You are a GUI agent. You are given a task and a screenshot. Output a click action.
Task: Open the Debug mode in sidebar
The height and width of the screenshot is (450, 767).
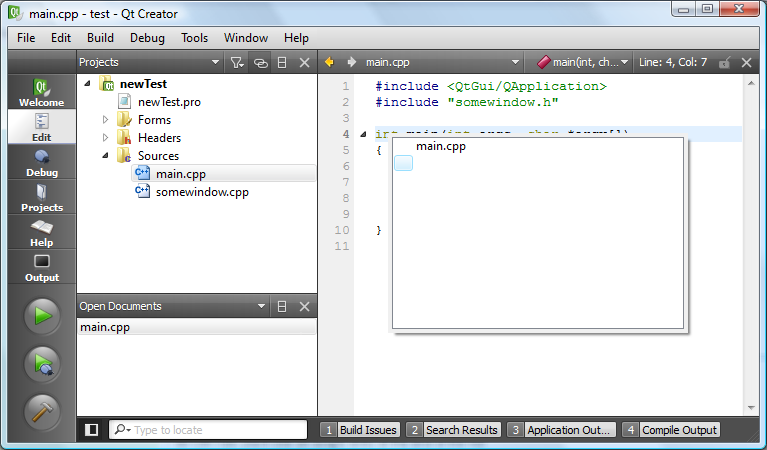pyautogui.click(x=41, y=162)
